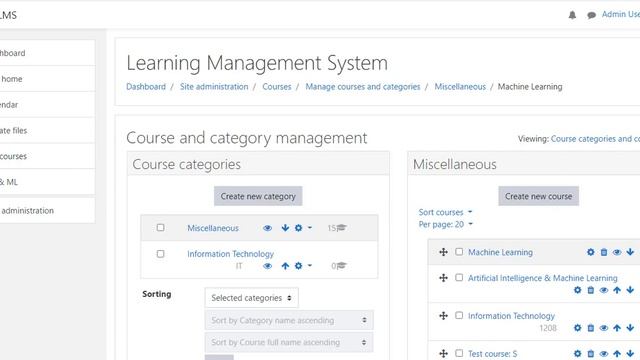Edit Information Technology course 1208 gear icon
This screenshot has height=360, width=640.
click(578, 328)
